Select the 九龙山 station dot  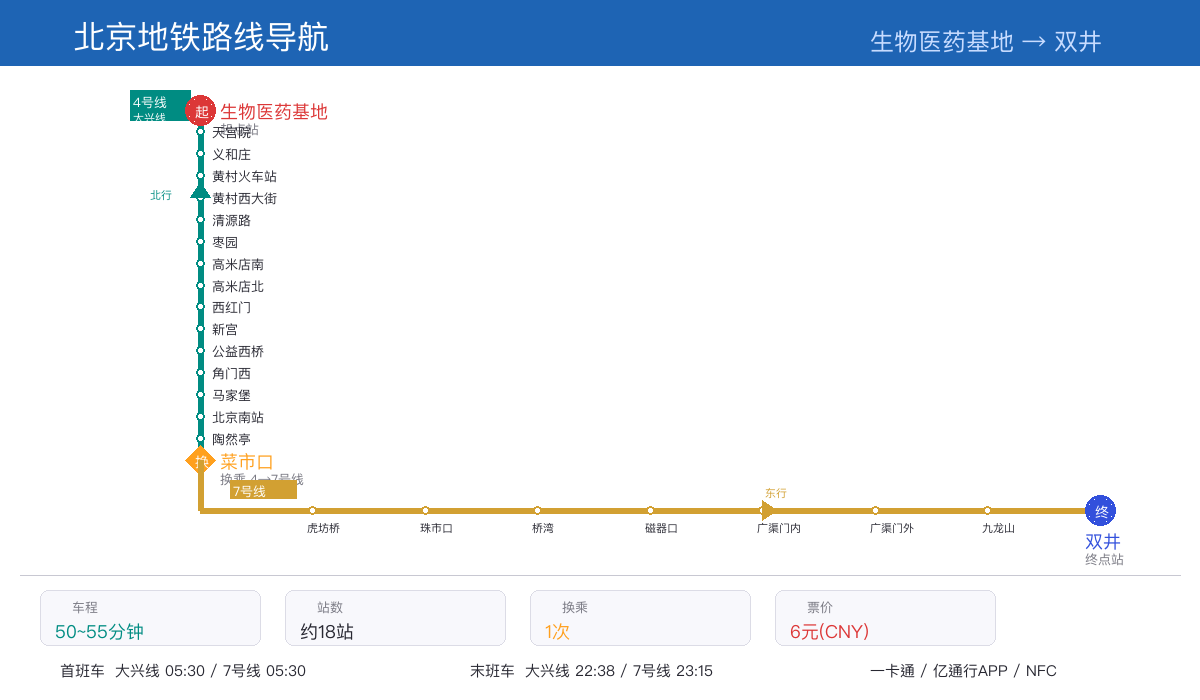pyautogui.click(x=987, y=511)
